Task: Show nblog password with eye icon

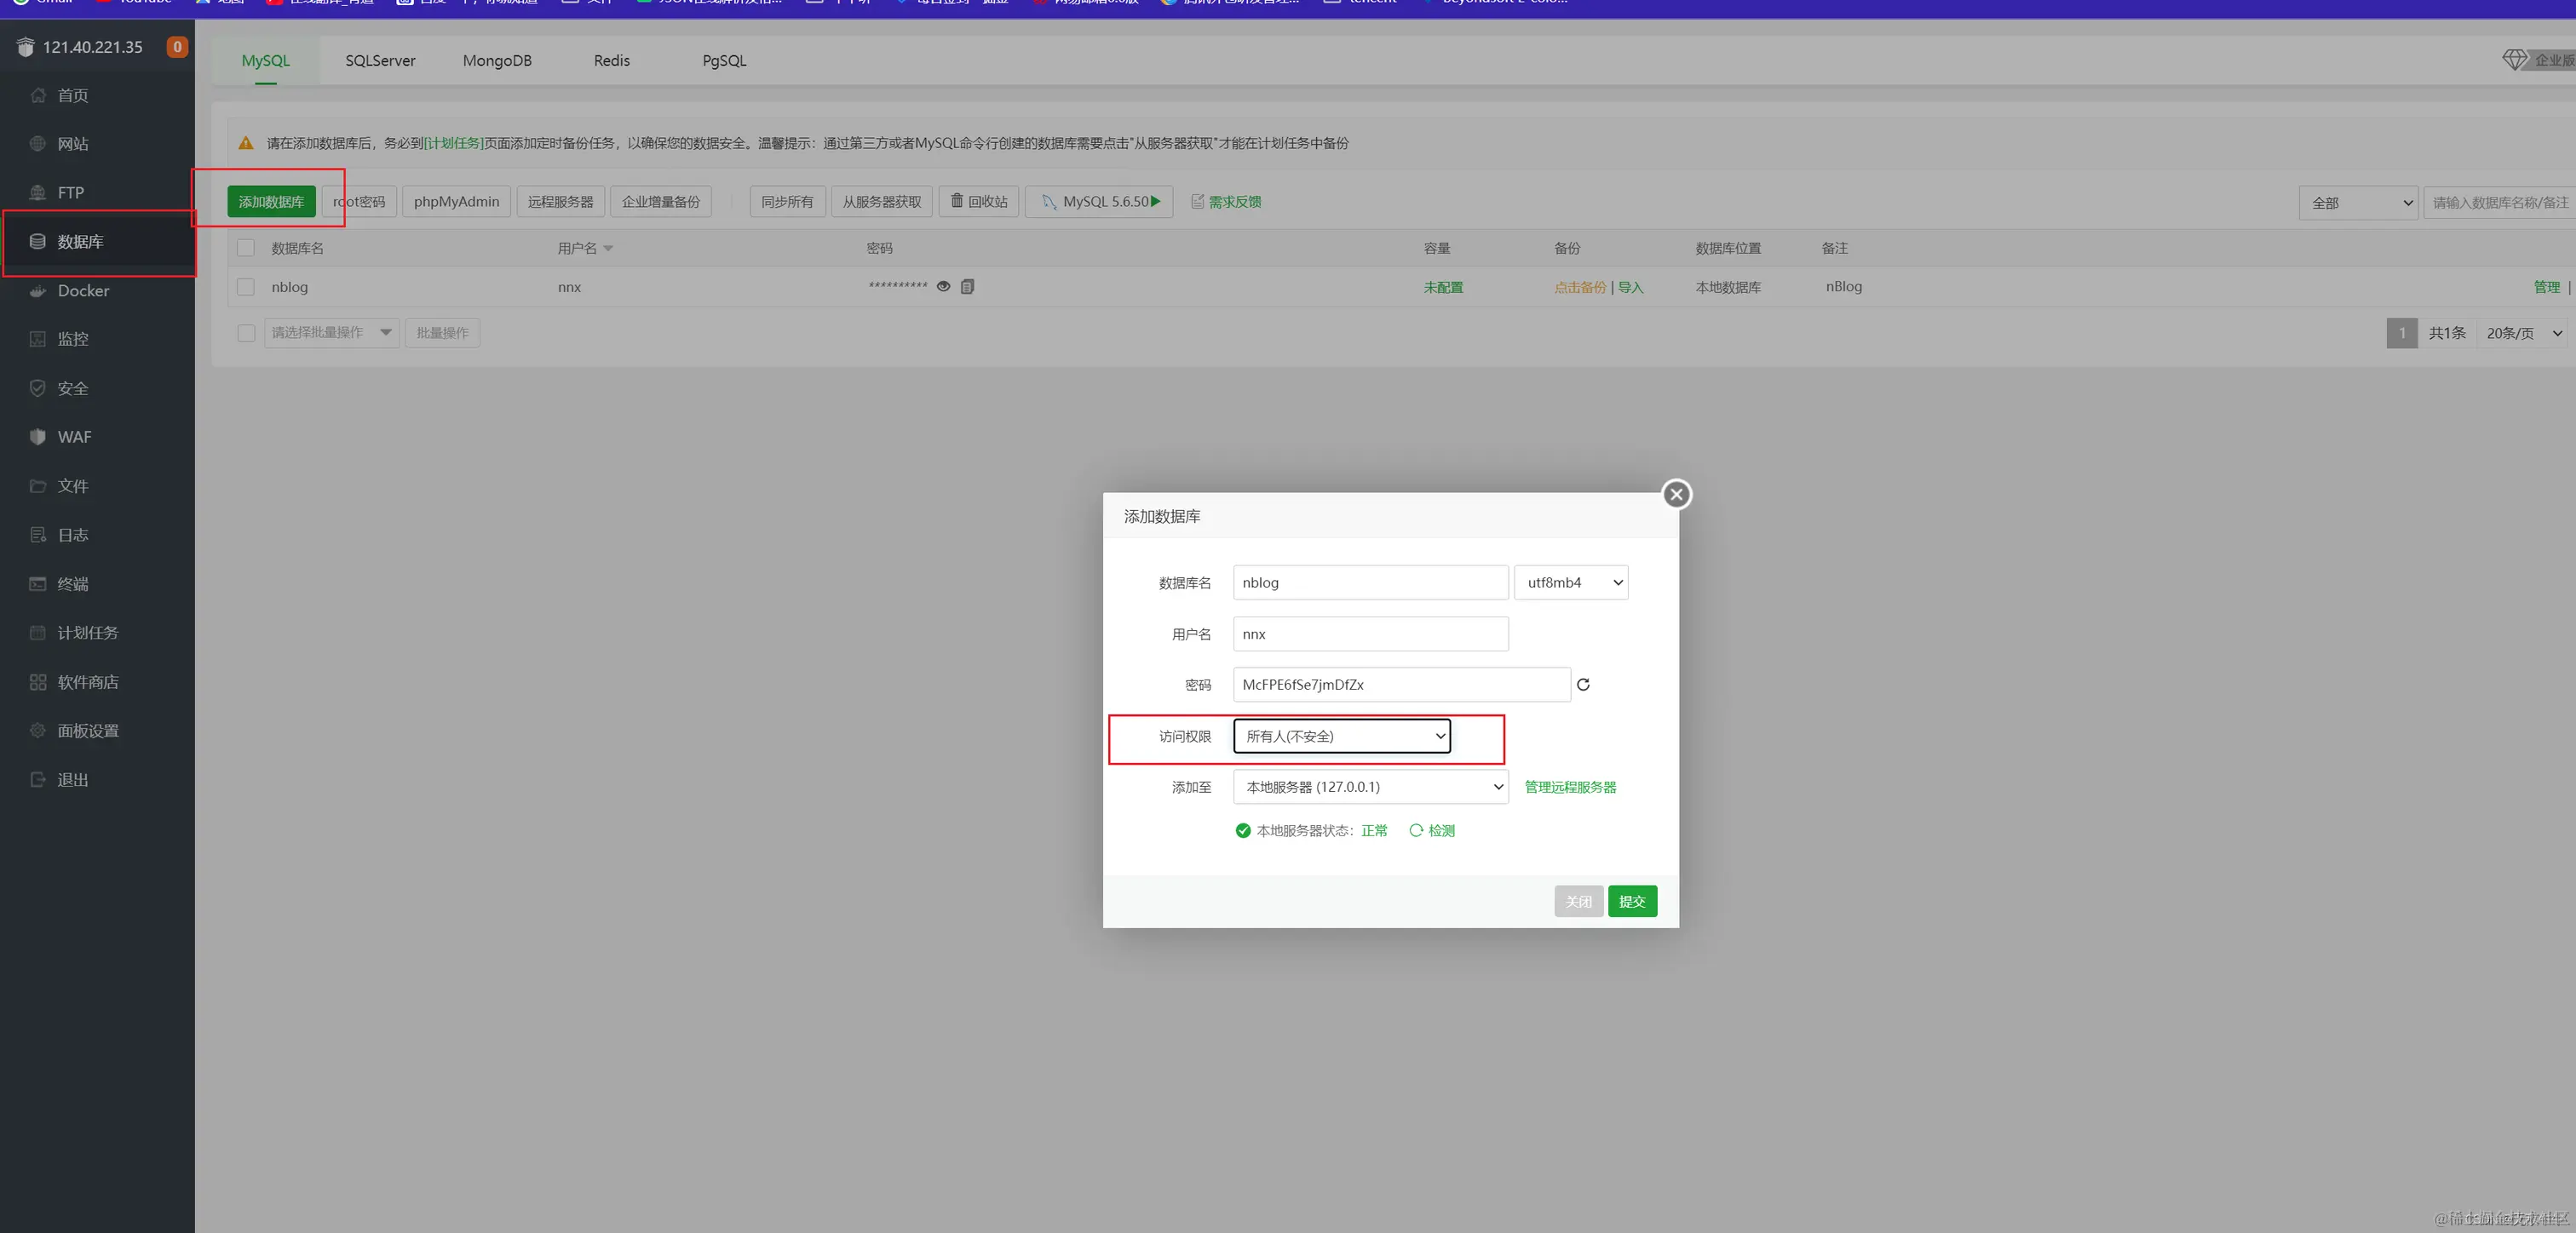Action: point(943,287)
